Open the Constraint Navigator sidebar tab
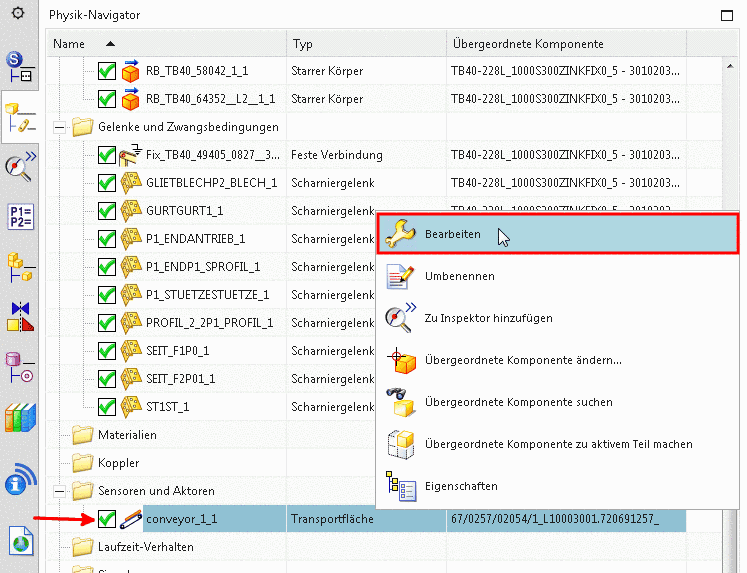747x573 pixels. click(20, 317)
